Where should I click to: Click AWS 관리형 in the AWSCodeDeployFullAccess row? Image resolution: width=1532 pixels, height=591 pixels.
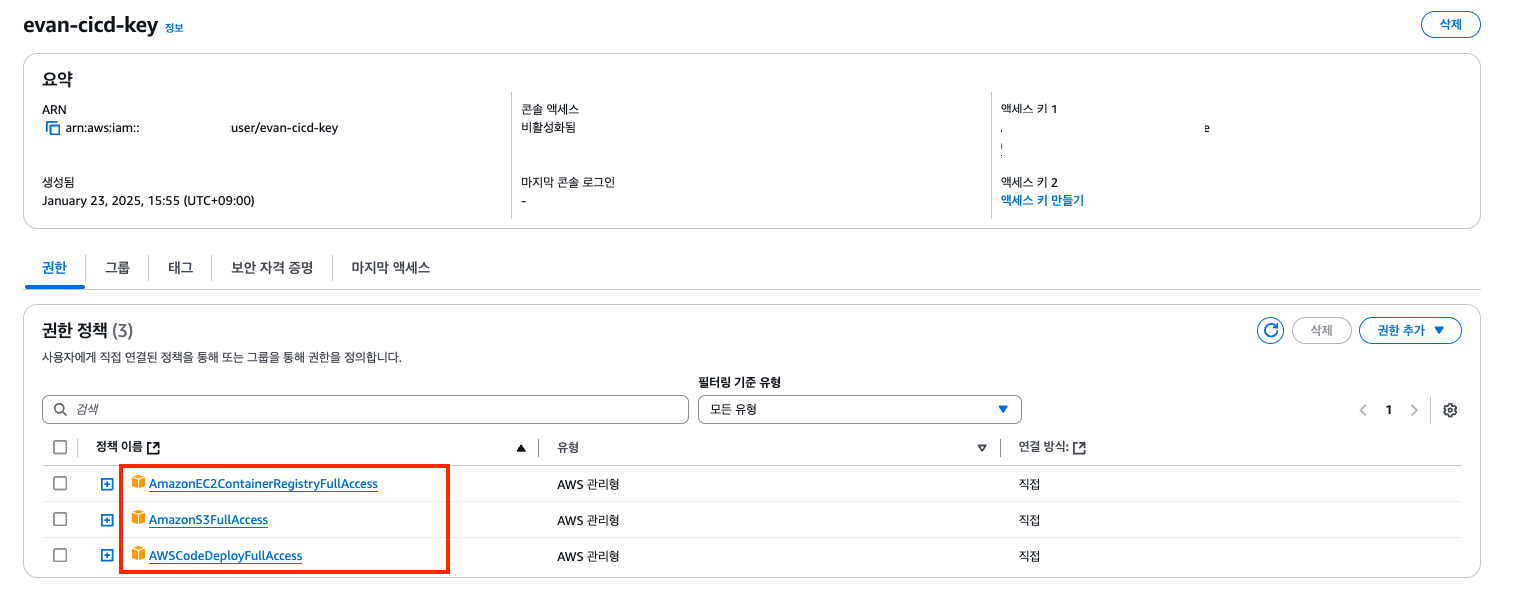point(588,556)
